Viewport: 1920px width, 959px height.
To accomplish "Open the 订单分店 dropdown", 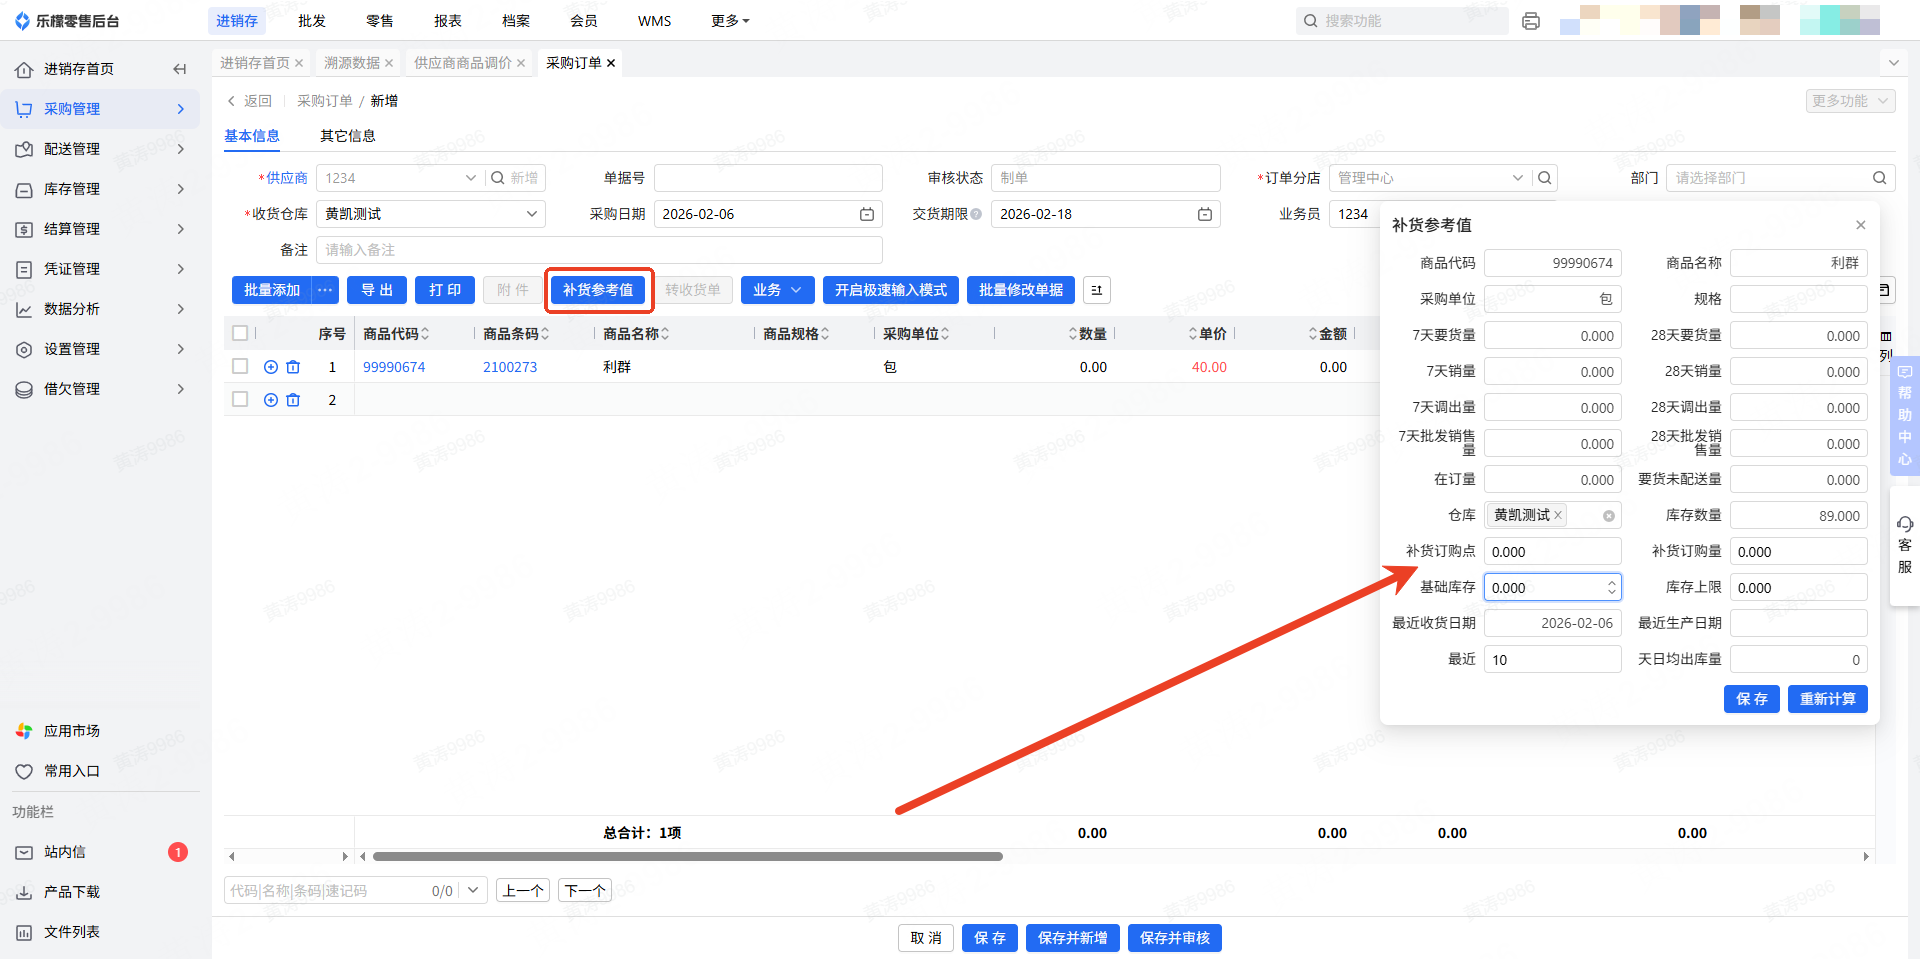I will pos(1431,178).
